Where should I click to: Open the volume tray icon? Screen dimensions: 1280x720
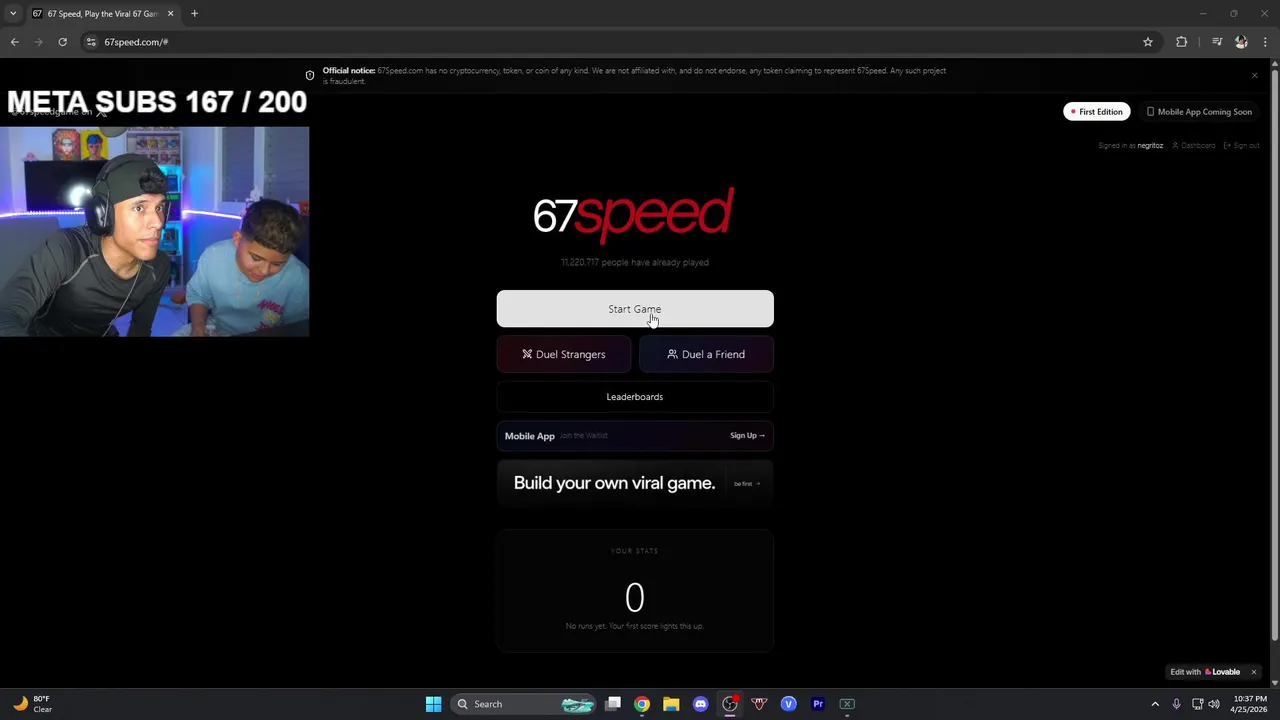(1214, 704)
